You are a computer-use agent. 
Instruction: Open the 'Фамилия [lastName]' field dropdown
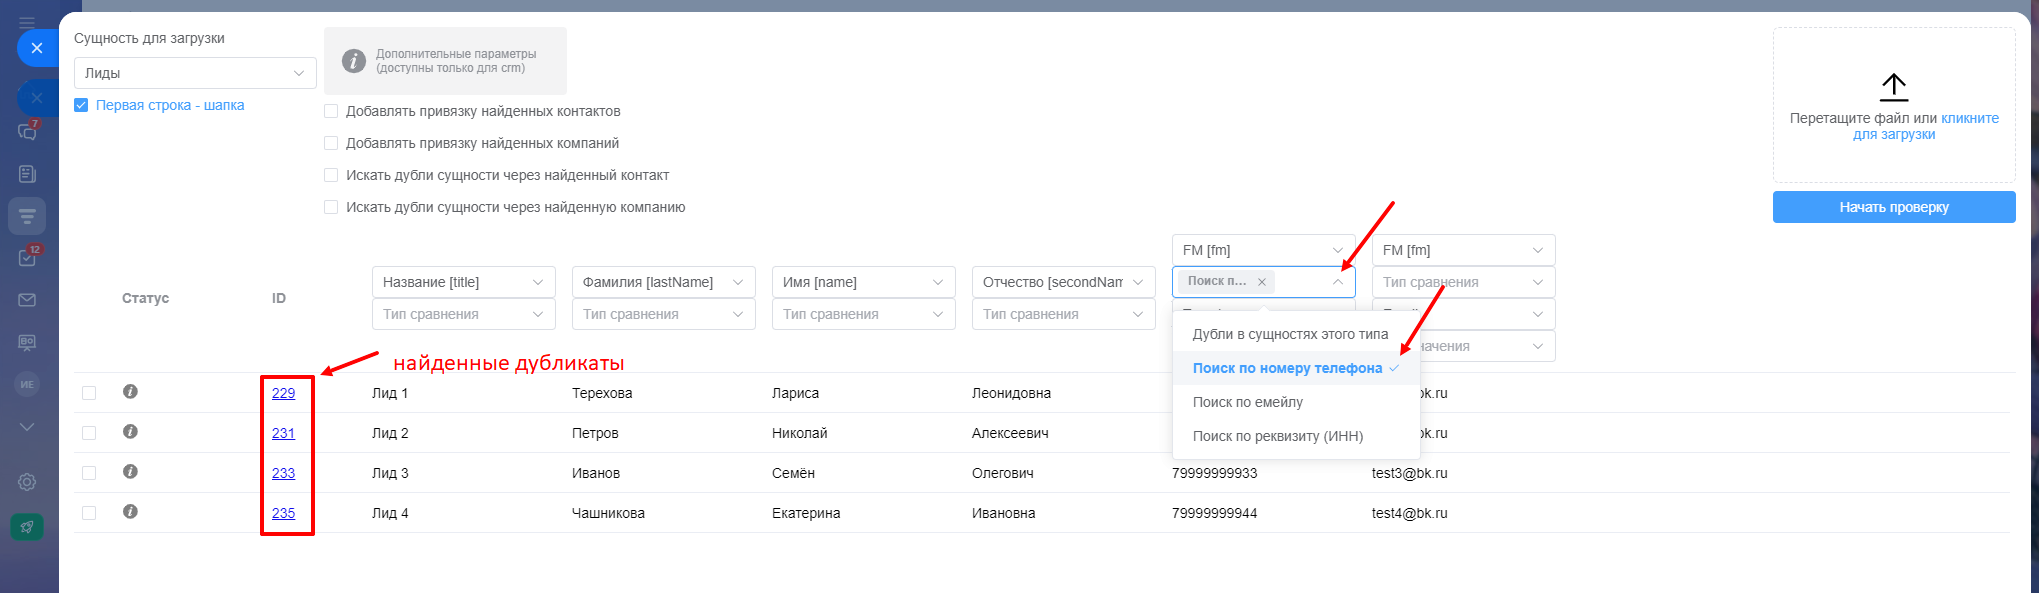pos(663,282)
